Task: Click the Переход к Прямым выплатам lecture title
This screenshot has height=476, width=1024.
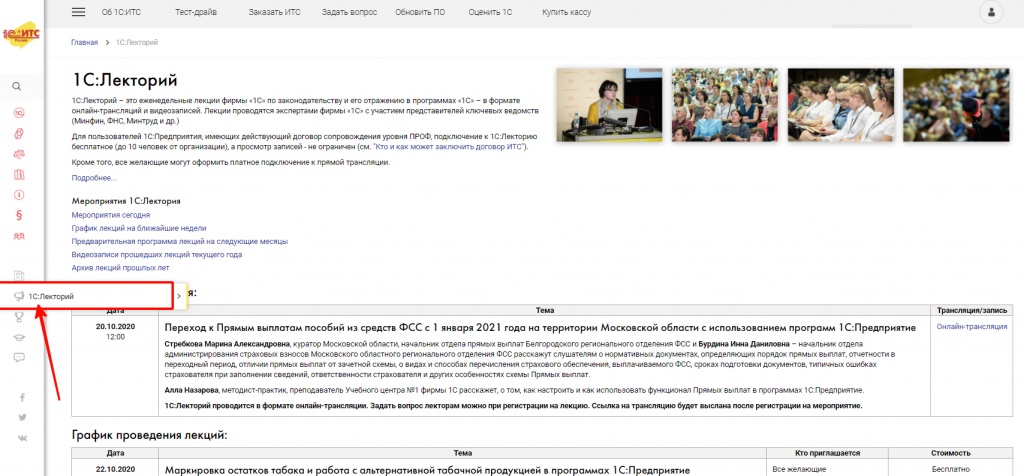Action: point(540,327)
